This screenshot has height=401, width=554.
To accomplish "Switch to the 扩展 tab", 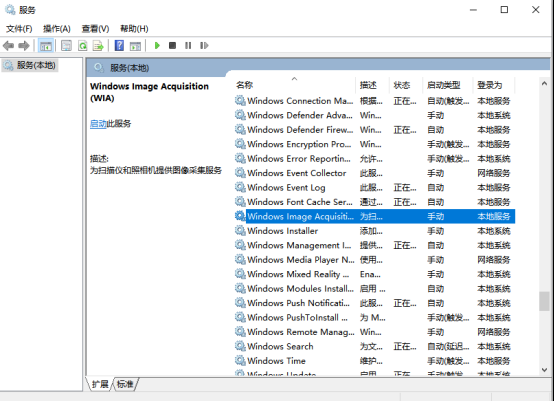I will click(100, 384).
